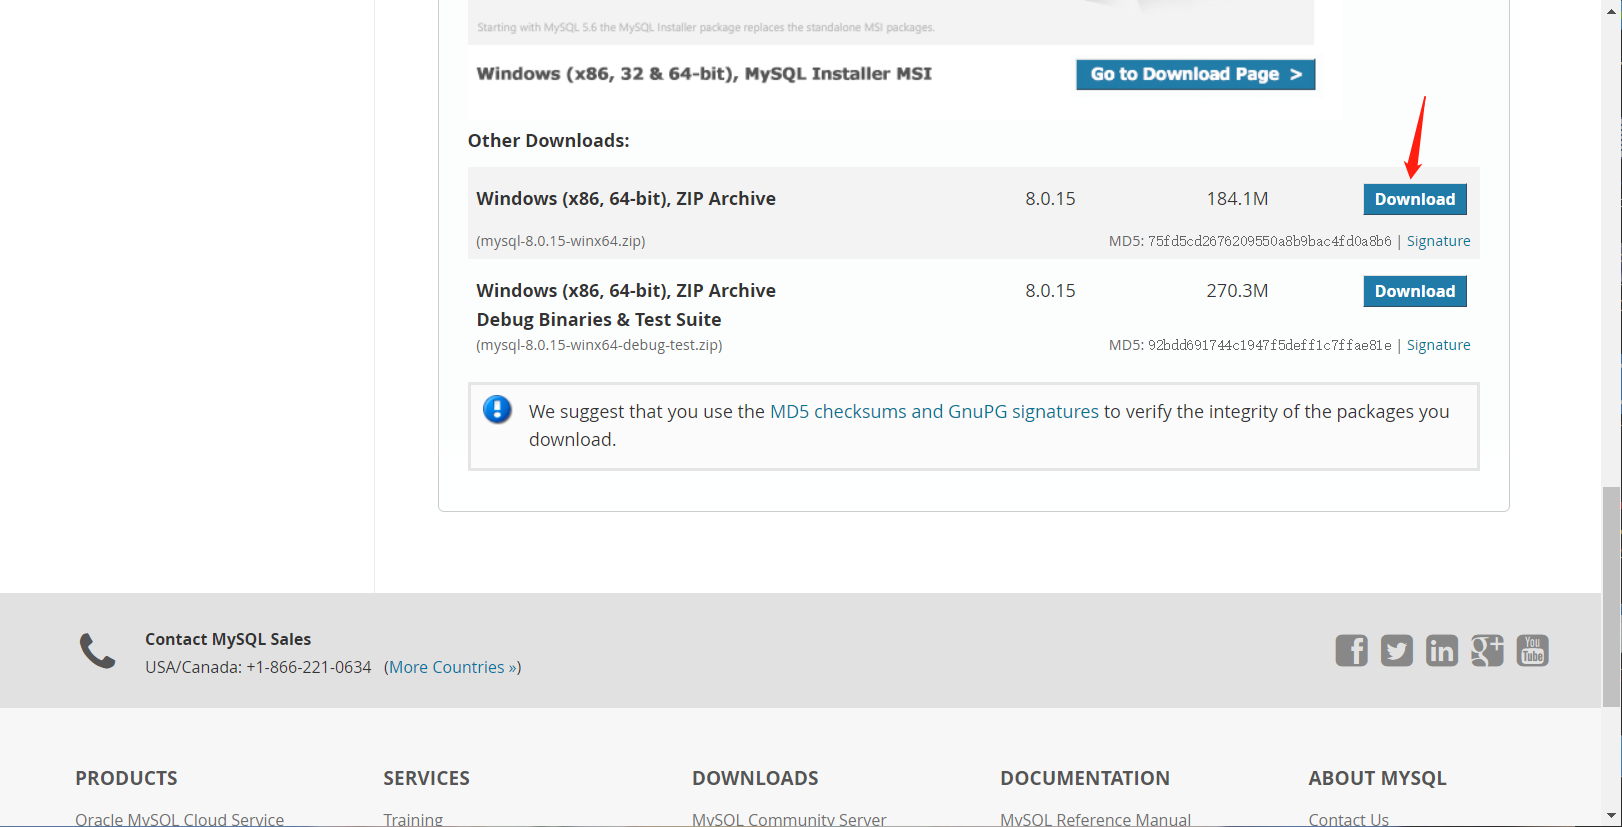Click version 8.0.15 in the 184.1M row
This screenshot has height=827, width=1622.
click(1050, 199)
